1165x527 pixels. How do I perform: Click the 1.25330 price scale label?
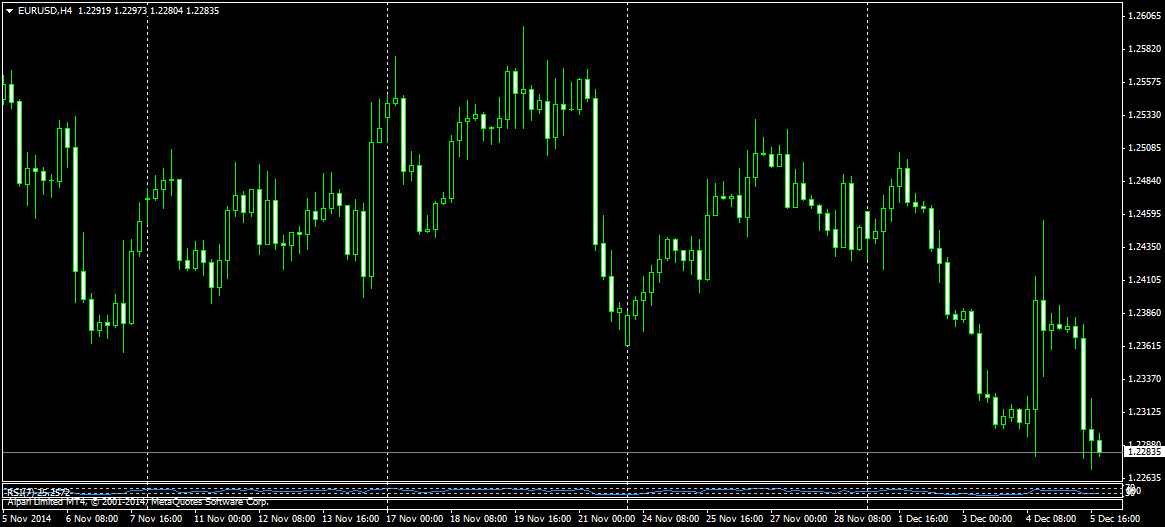(x=1144, y=115)
